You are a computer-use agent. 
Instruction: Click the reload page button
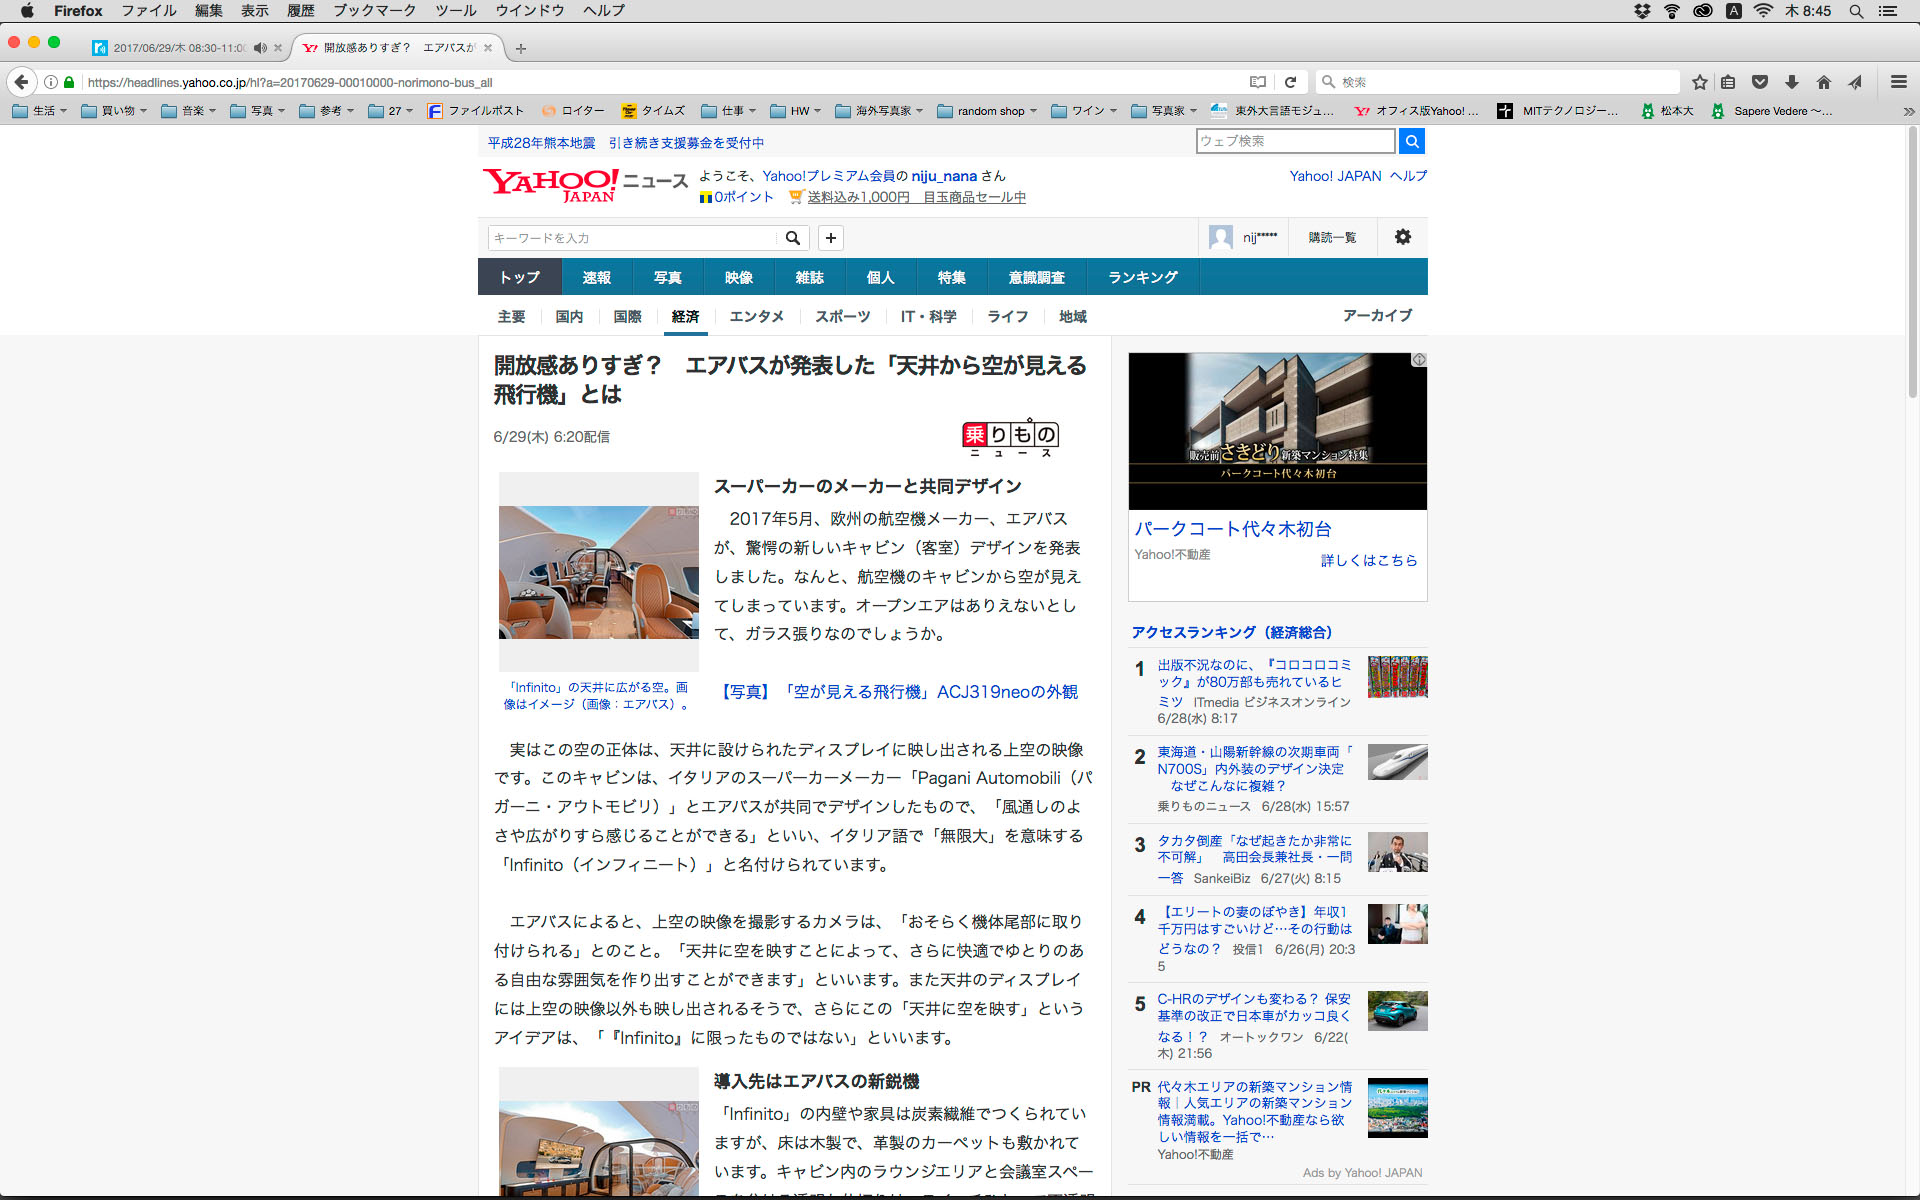coord(1290,82)
